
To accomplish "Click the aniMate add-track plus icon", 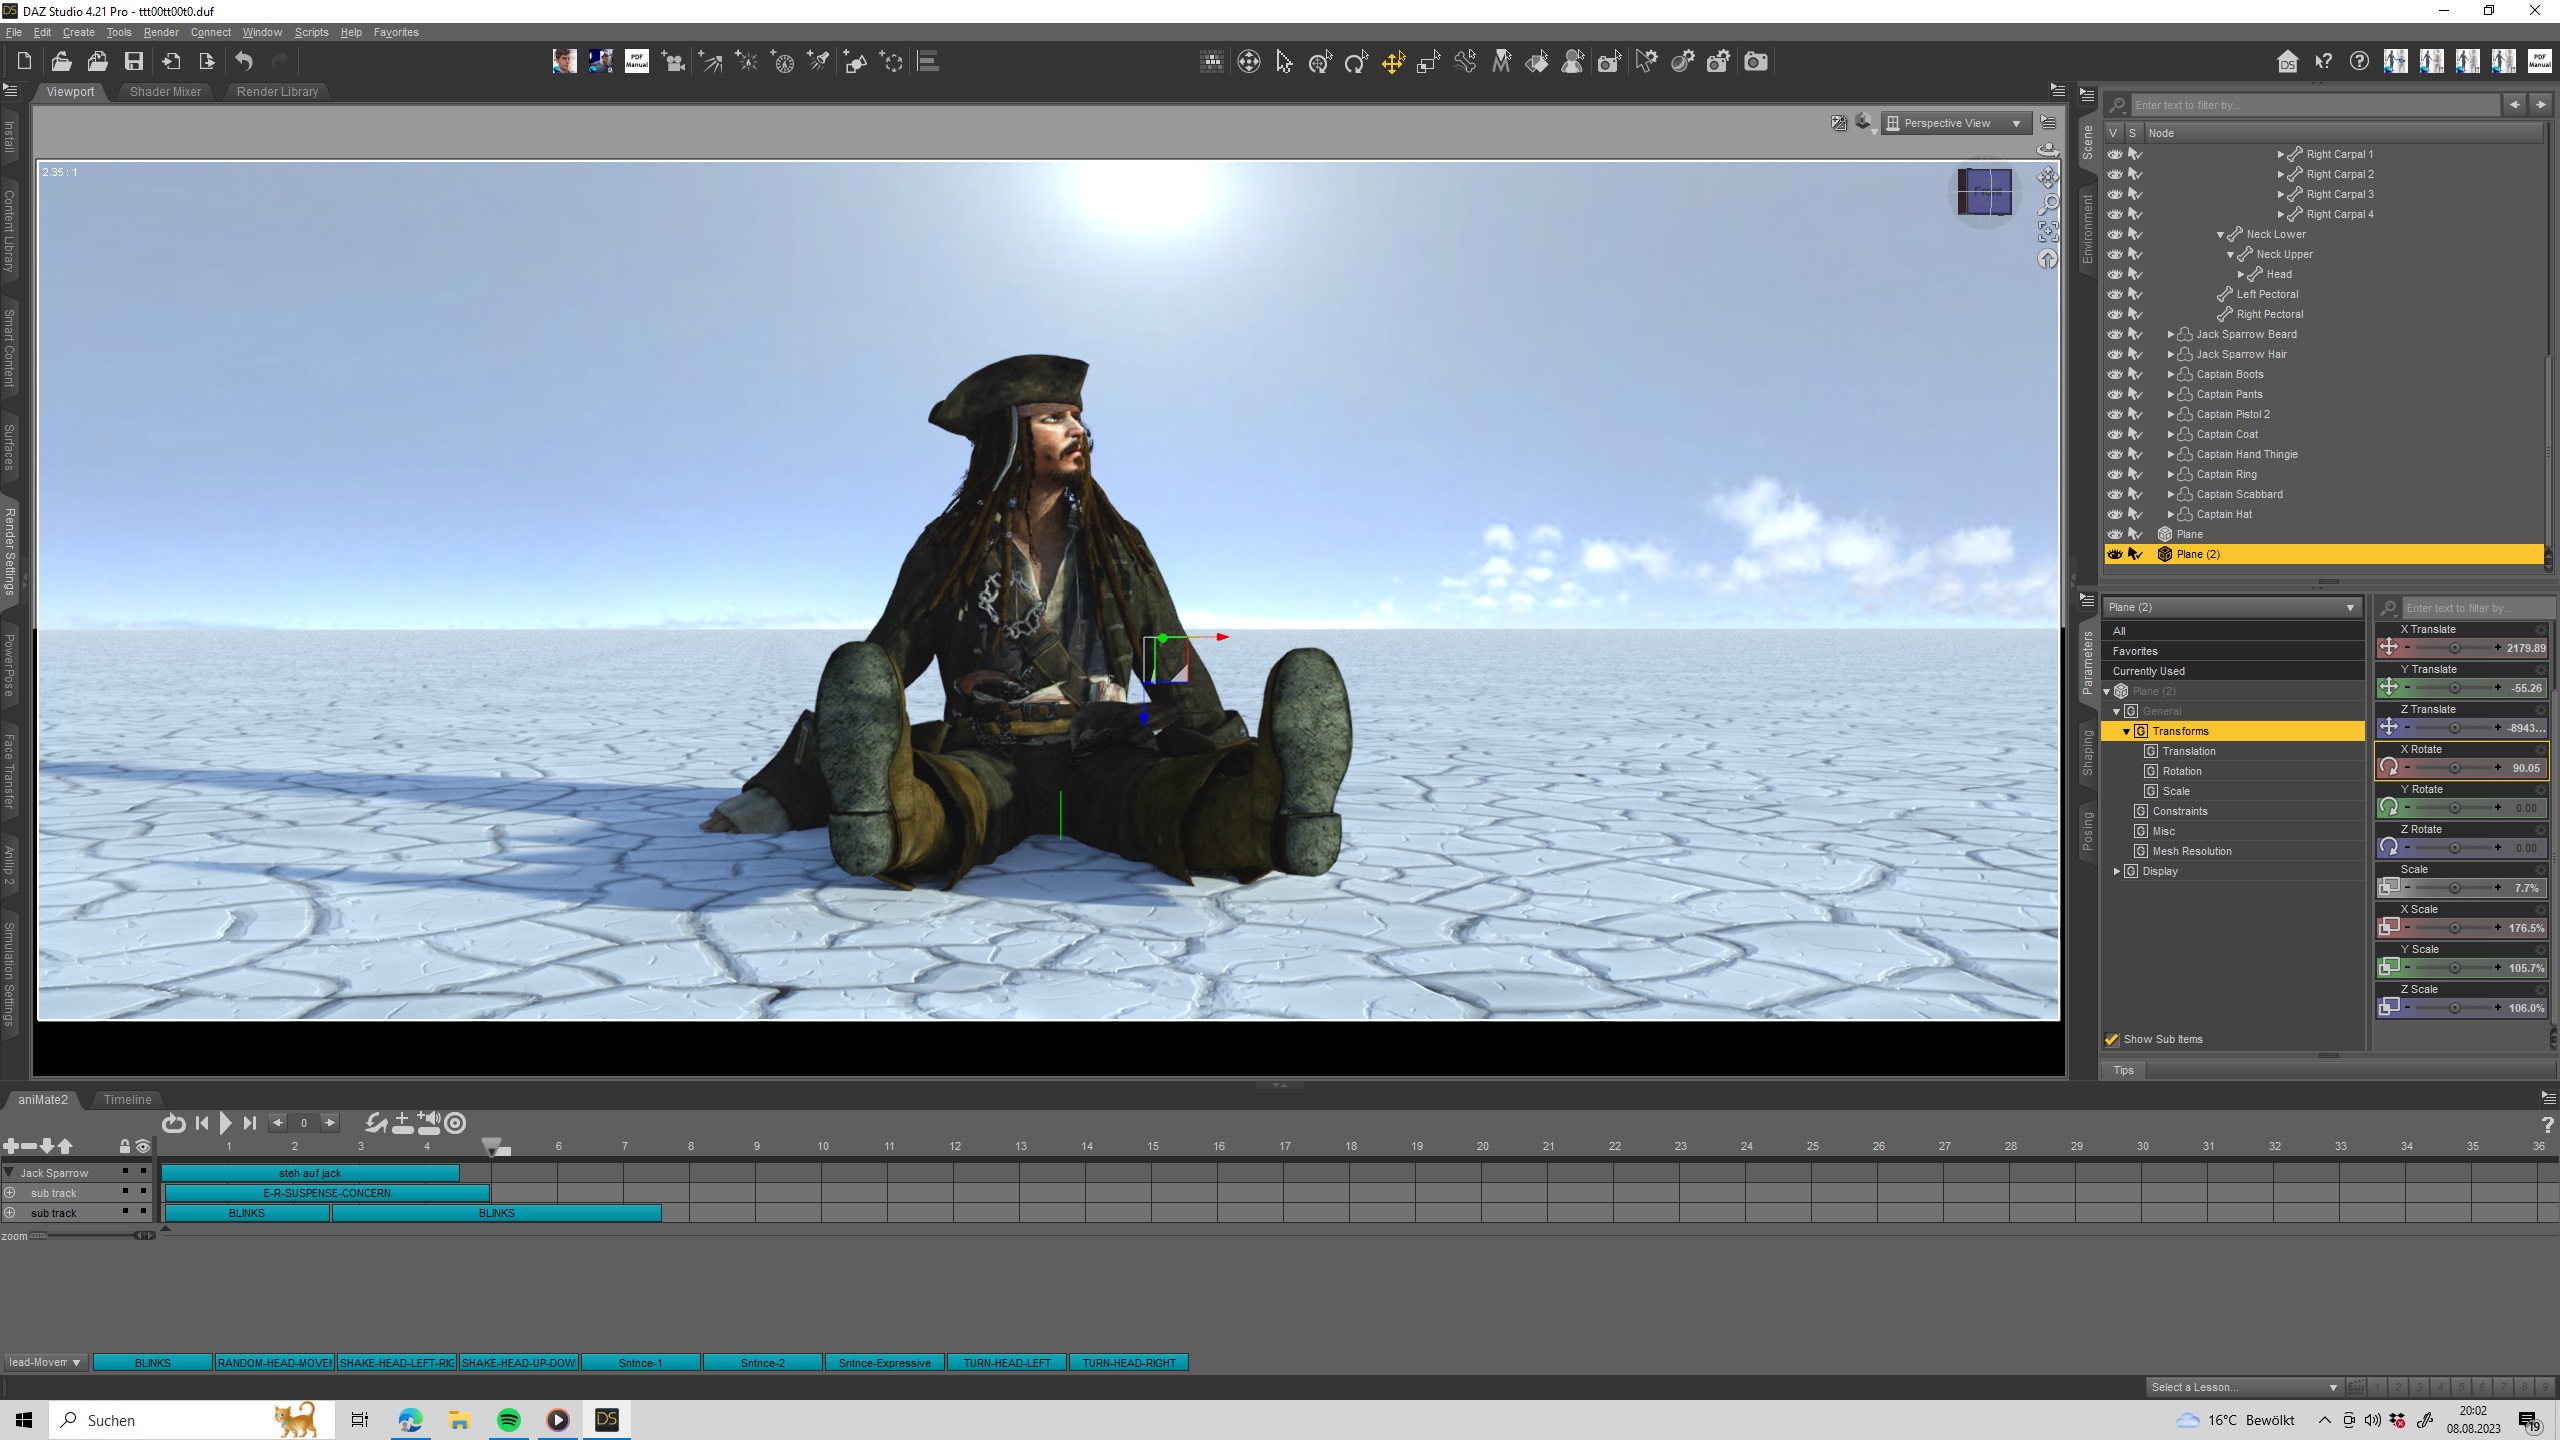I will (11, 1146).
